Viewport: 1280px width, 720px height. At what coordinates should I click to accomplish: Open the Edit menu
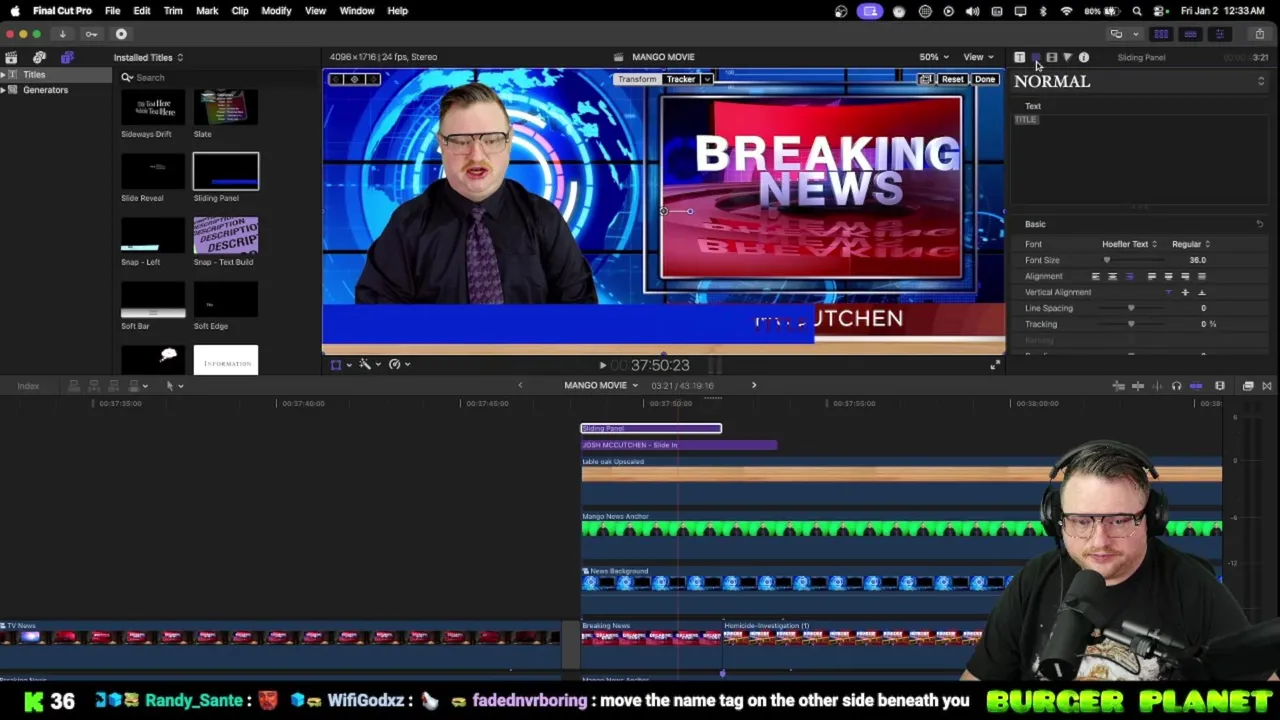pos(142,11)
